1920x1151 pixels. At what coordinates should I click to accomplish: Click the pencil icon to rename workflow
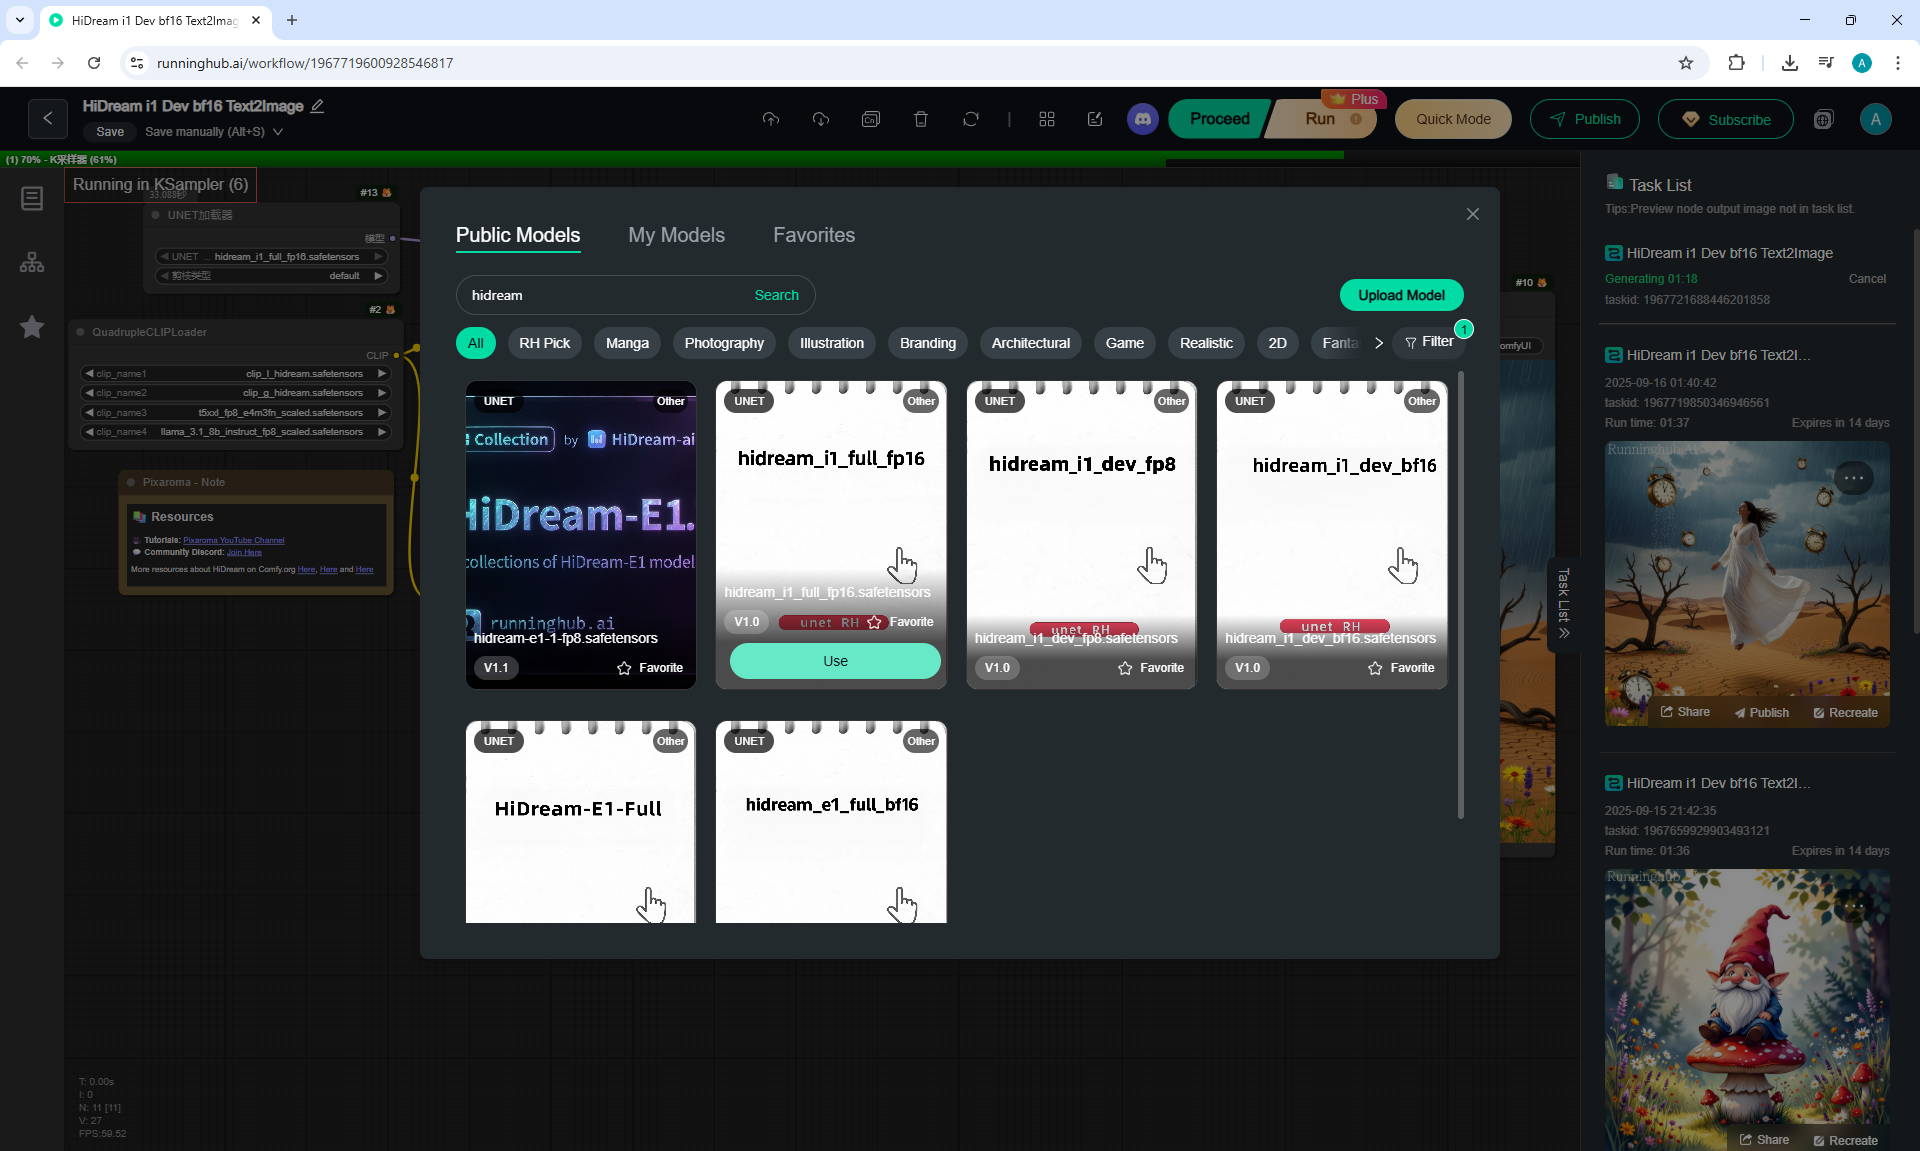click(x=318, y=106)
